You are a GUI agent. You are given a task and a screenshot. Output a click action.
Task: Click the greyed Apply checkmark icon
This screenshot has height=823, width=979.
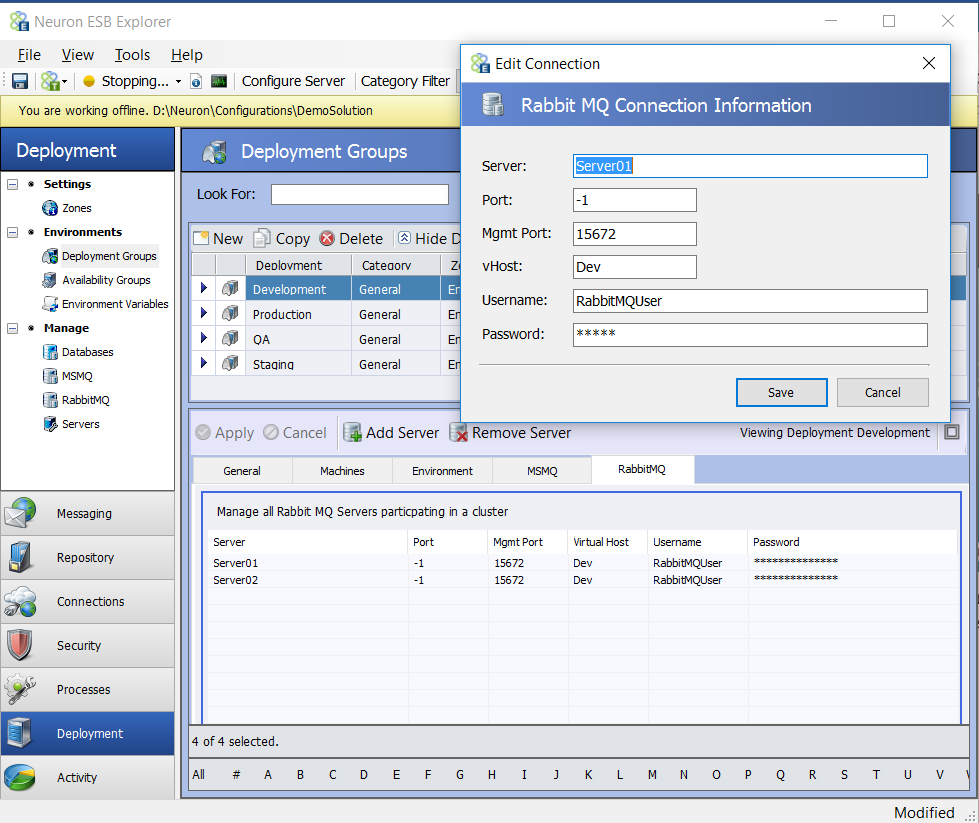203,432
